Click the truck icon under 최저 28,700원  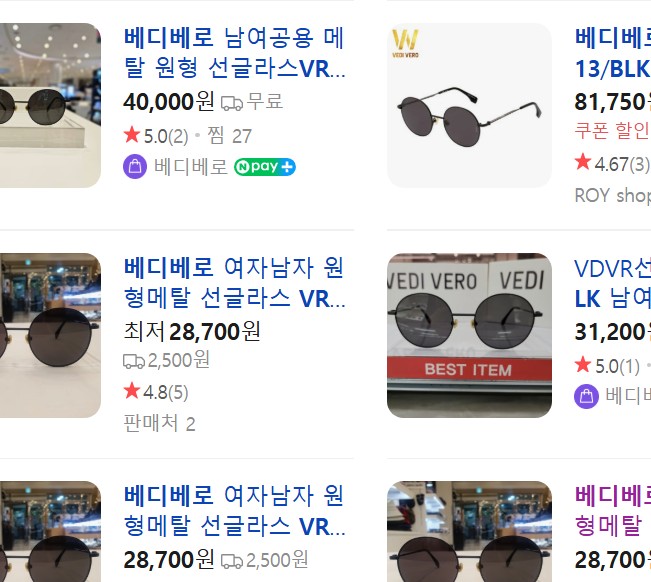134,360
